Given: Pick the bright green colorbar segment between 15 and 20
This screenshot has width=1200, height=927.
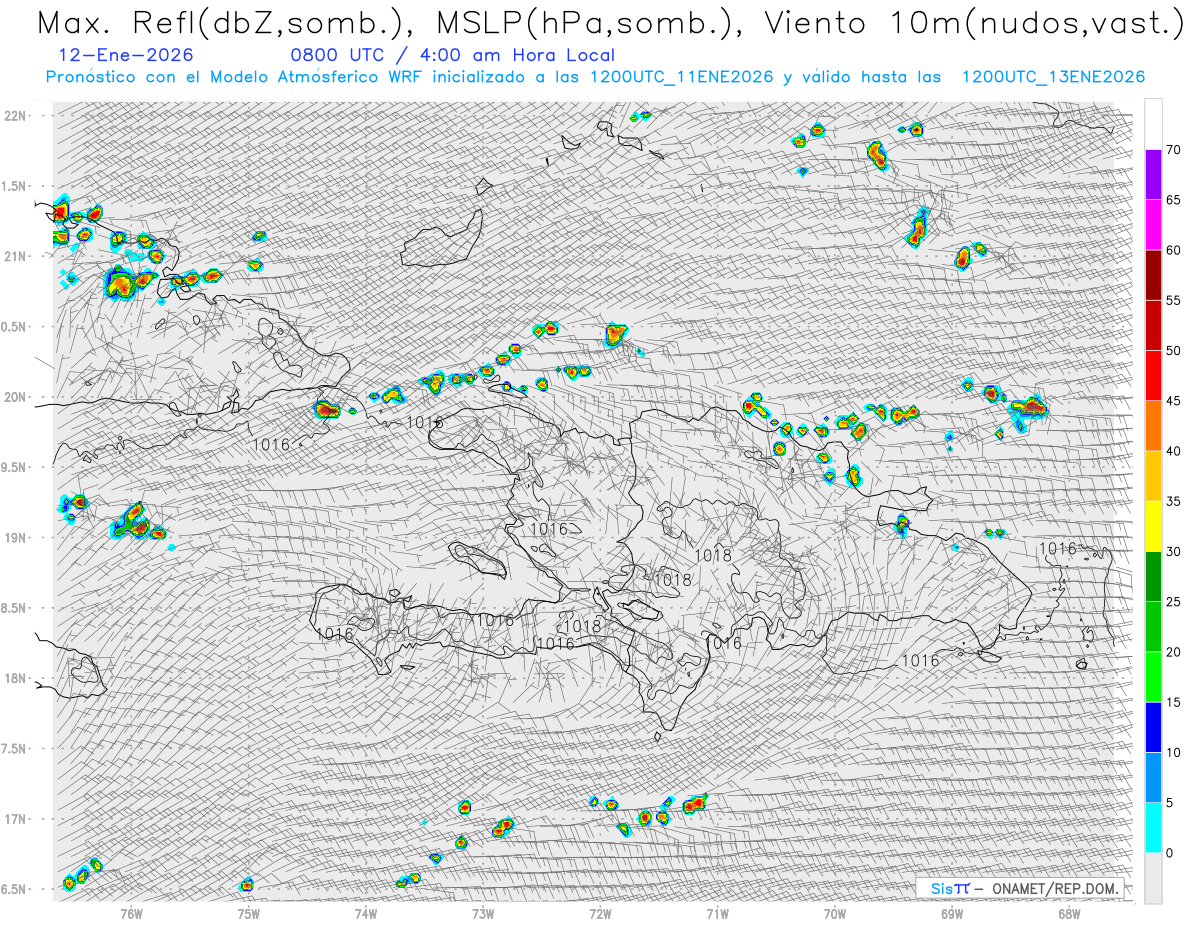Looking at the screenshot, I should 1153,677.
